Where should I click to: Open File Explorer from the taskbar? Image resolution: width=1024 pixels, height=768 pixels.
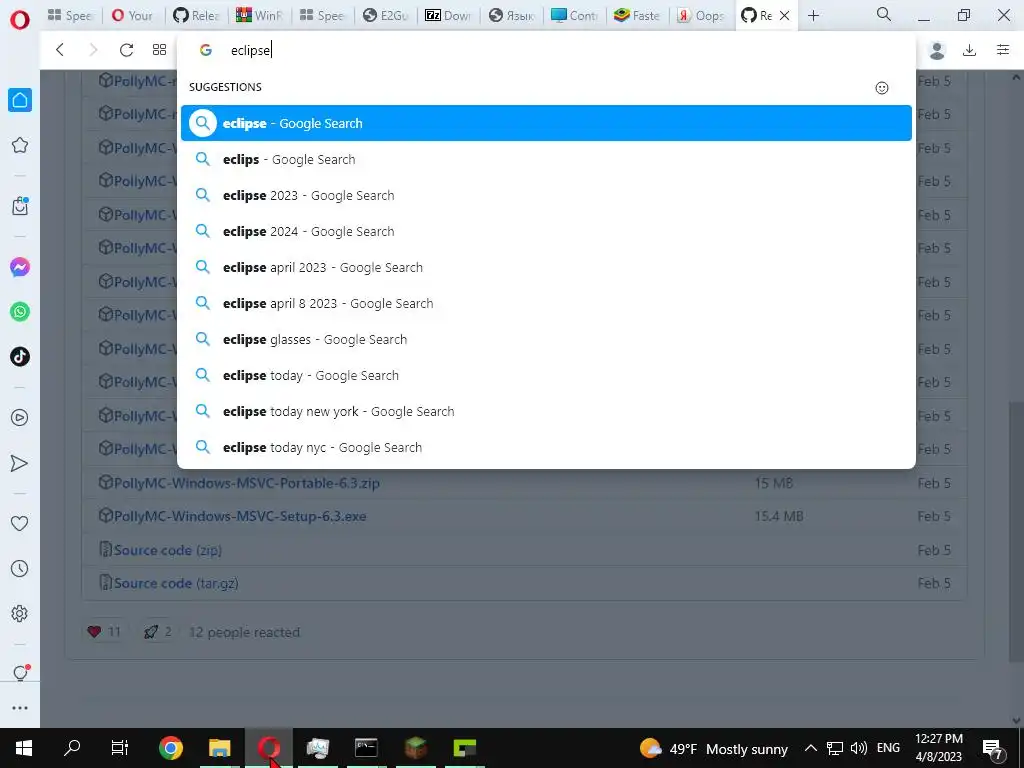coord(219,748)
